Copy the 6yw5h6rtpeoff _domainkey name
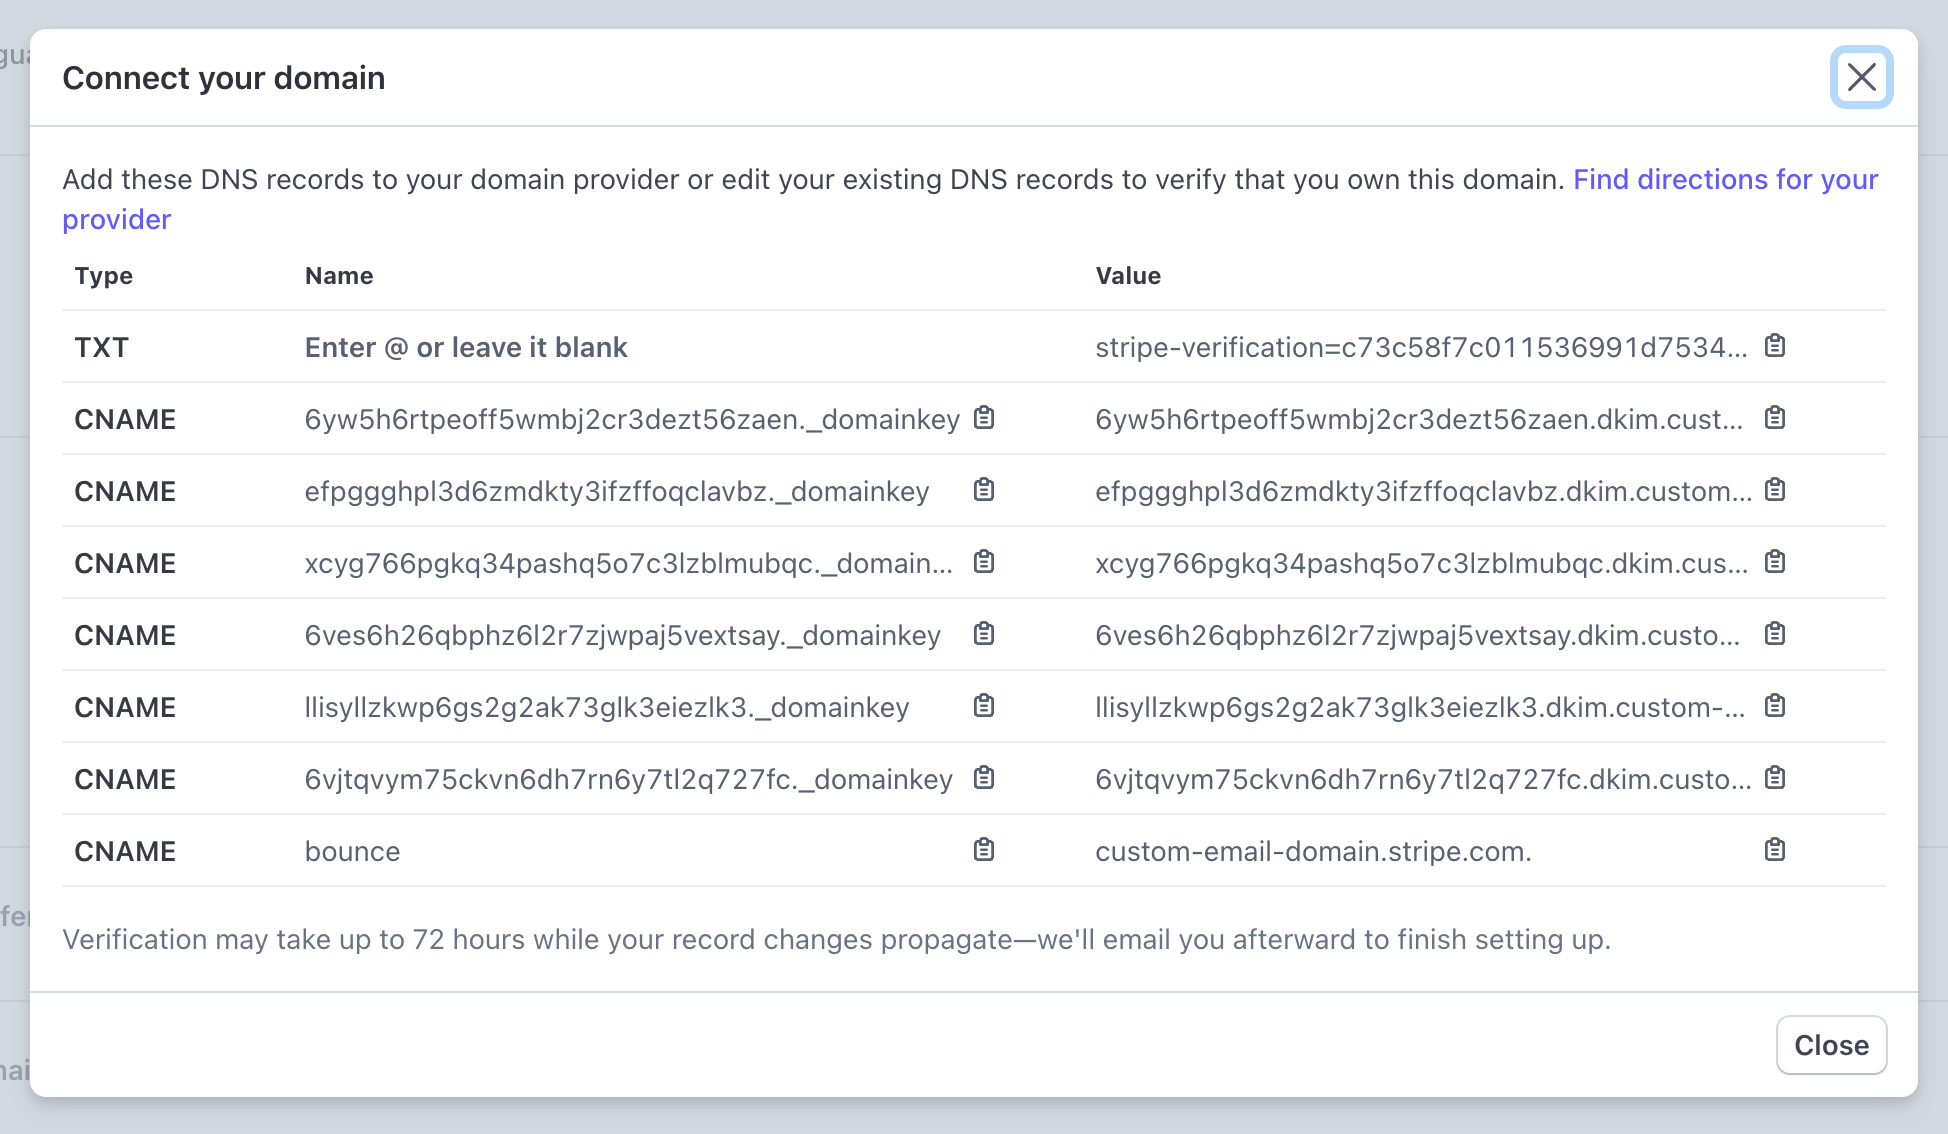The image size is (1948, 1134). (x=984, y=418)
